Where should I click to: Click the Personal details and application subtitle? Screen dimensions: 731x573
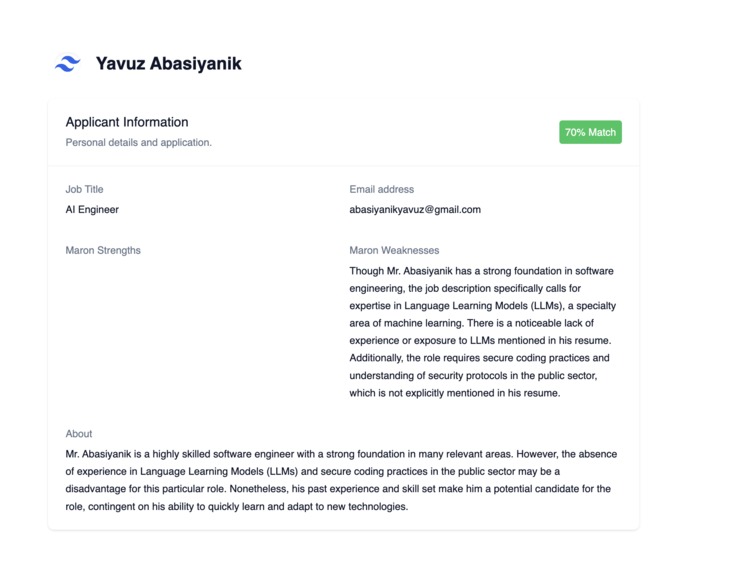138,143
